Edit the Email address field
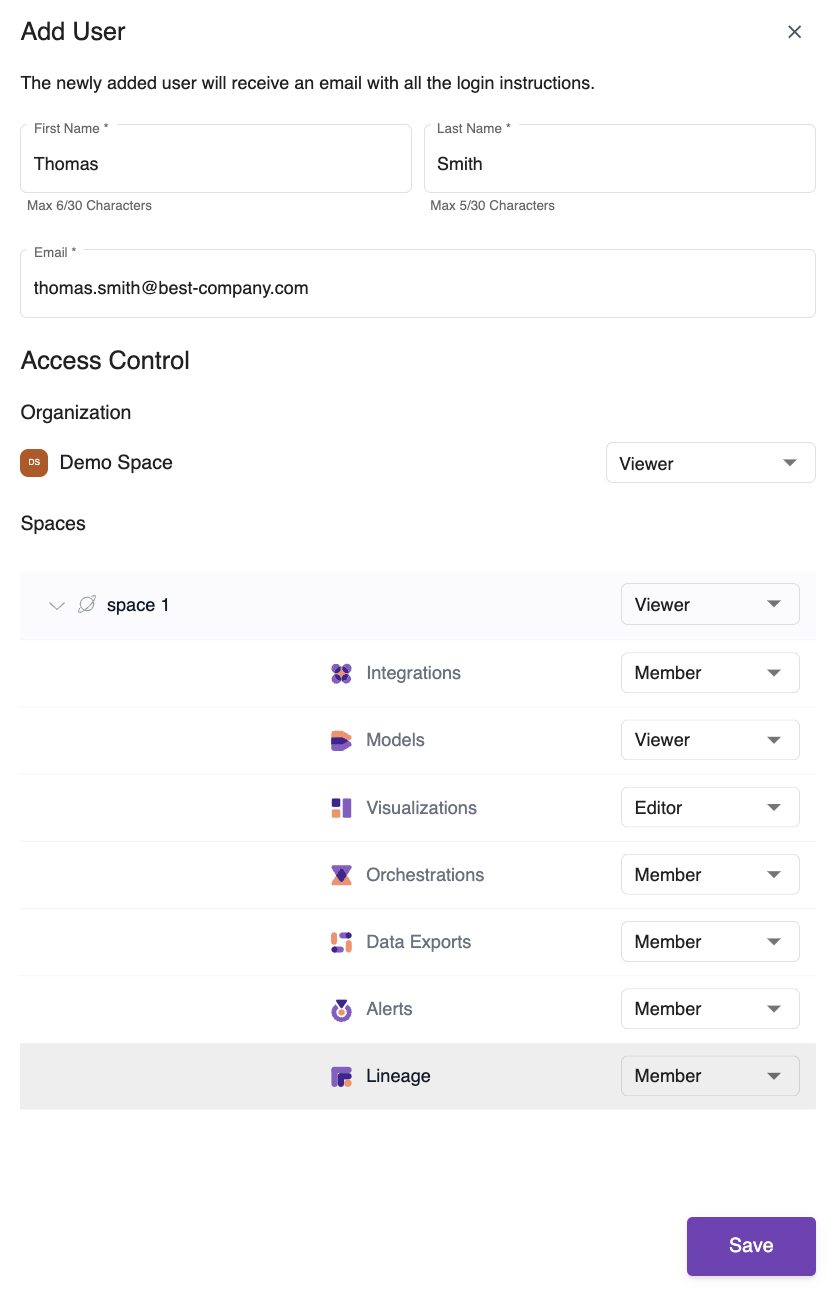 [417, 288]
